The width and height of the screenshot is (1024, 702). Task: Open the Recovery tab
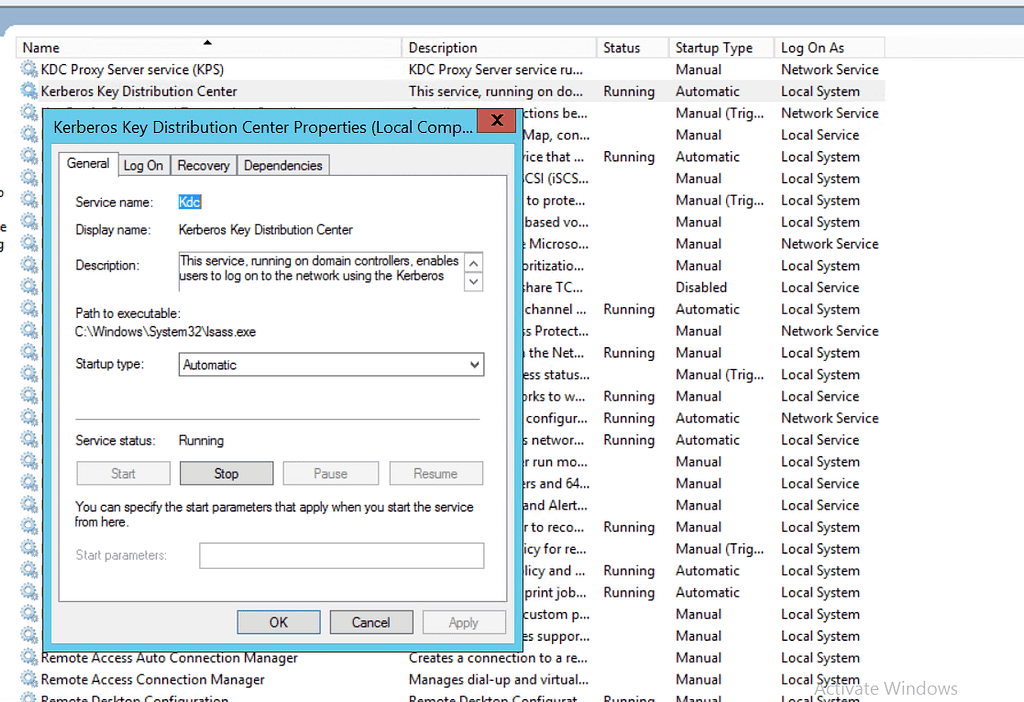click(203, 165)
